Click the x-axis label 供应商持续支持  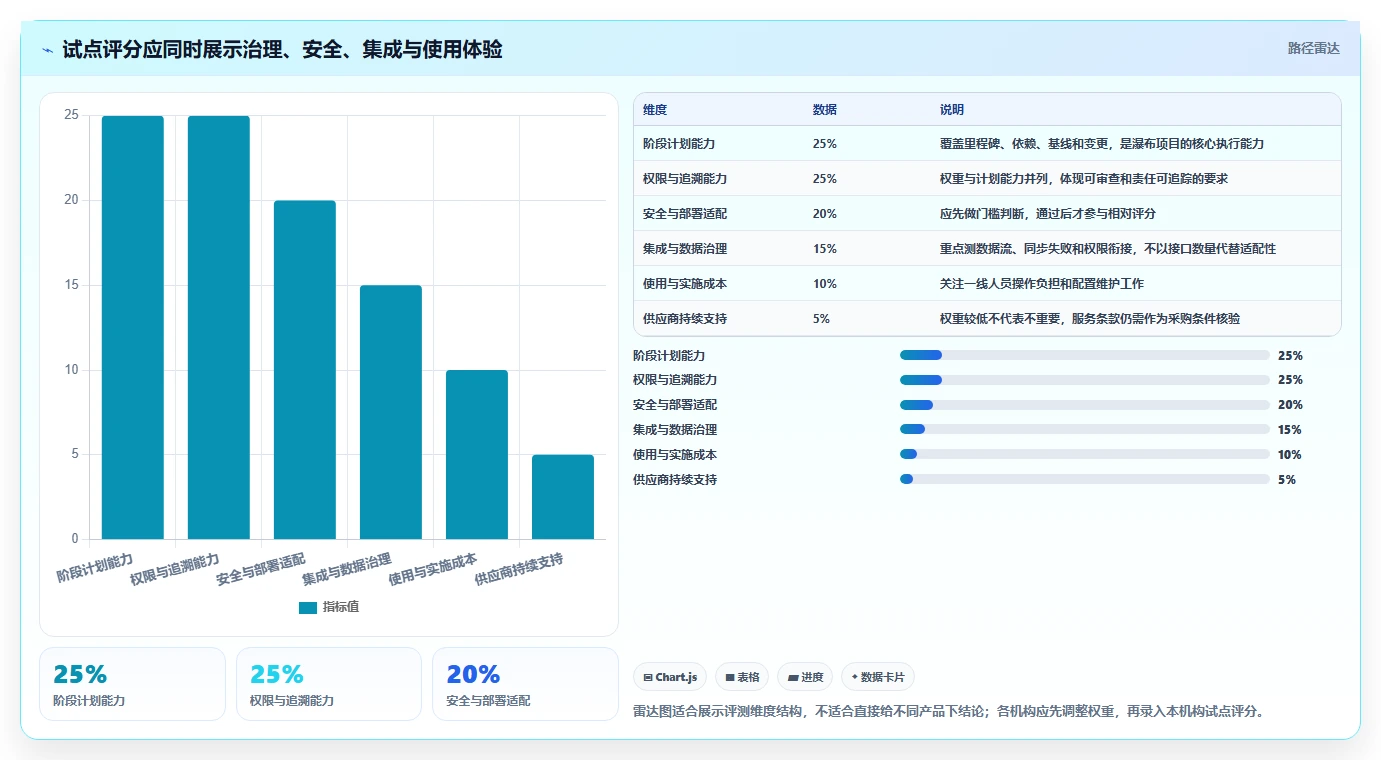(x=519, y=570)
